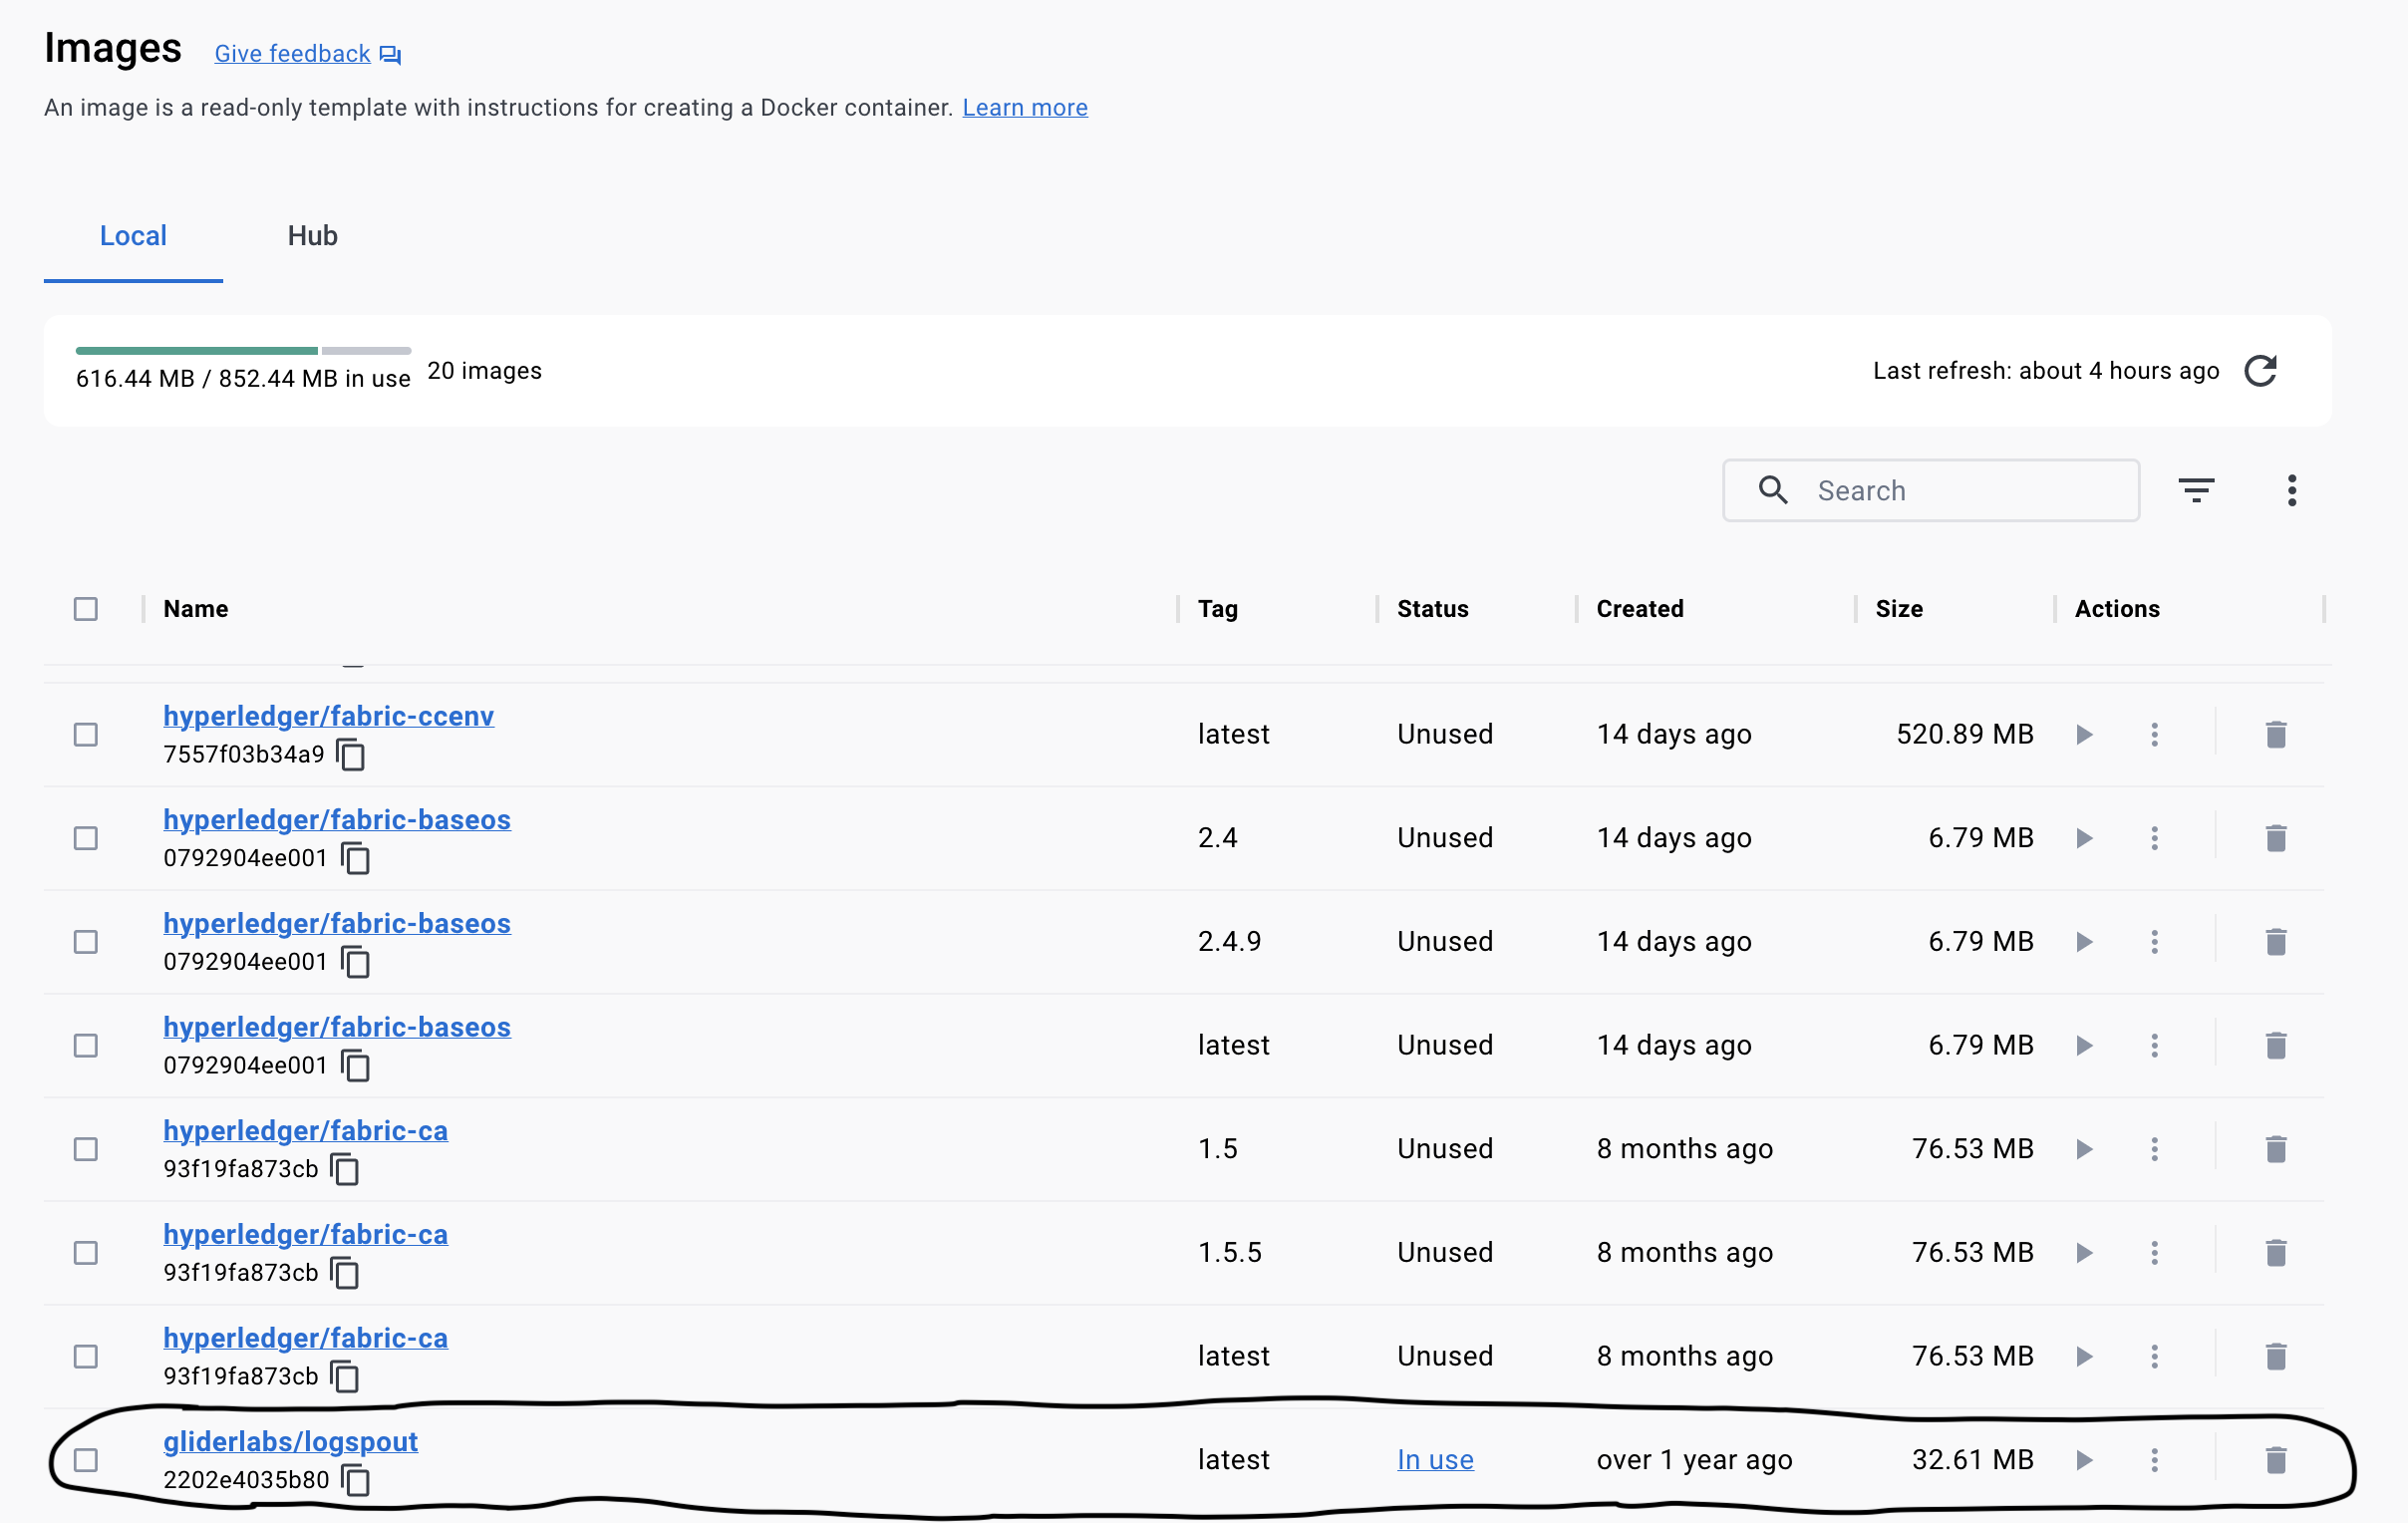The image size is (2408, 1523).
Task: Switch to the Hub tab
Action: 312,236
